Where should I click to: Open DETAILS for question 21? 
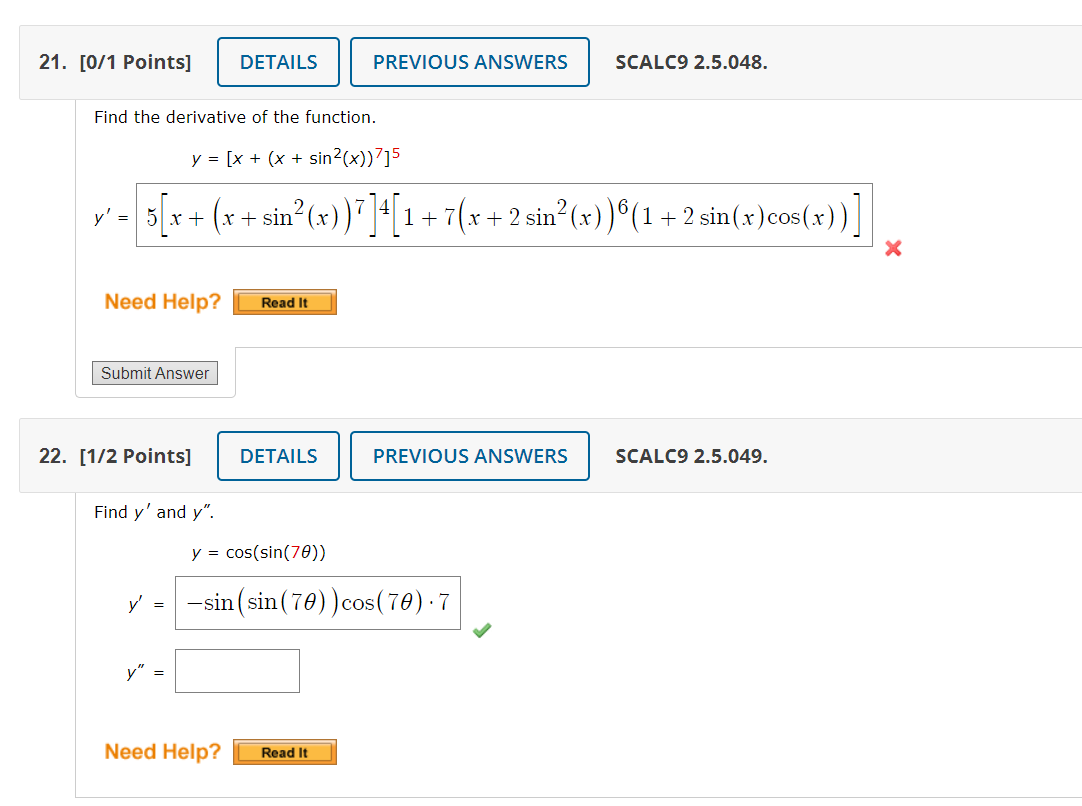pos(278,61)
